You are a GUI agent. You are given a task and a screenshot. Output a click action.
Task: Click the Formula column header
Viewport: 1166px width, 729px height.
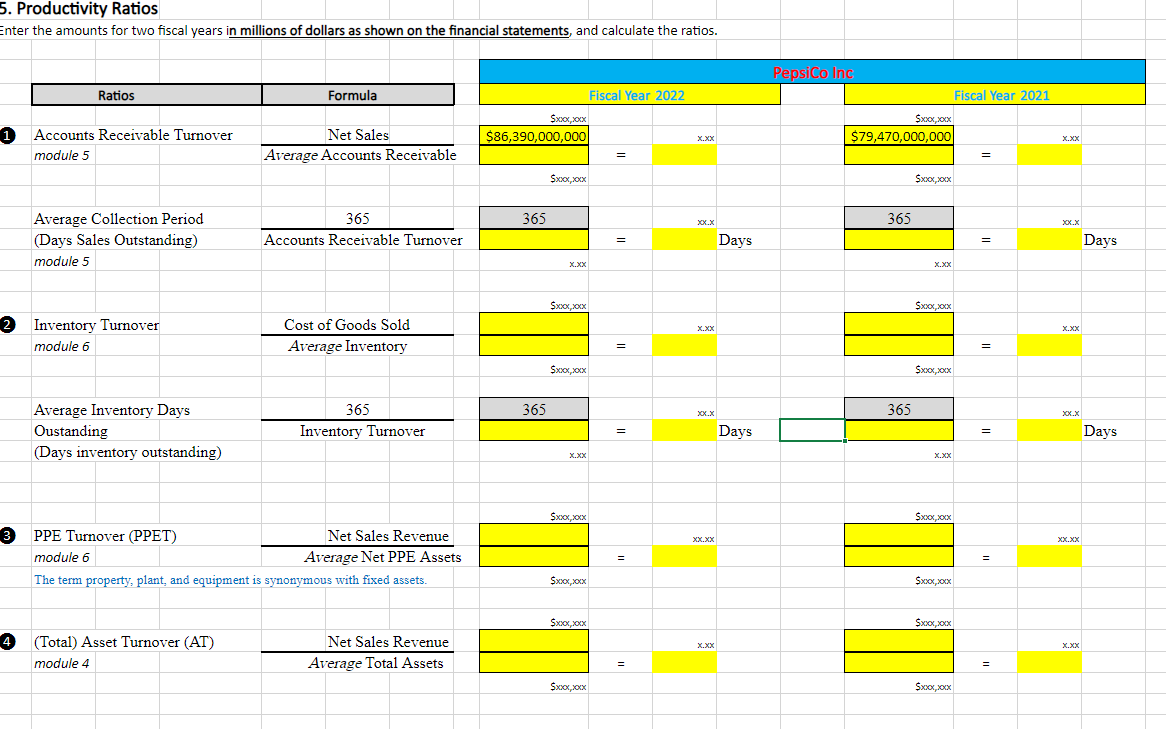point(358,95)
